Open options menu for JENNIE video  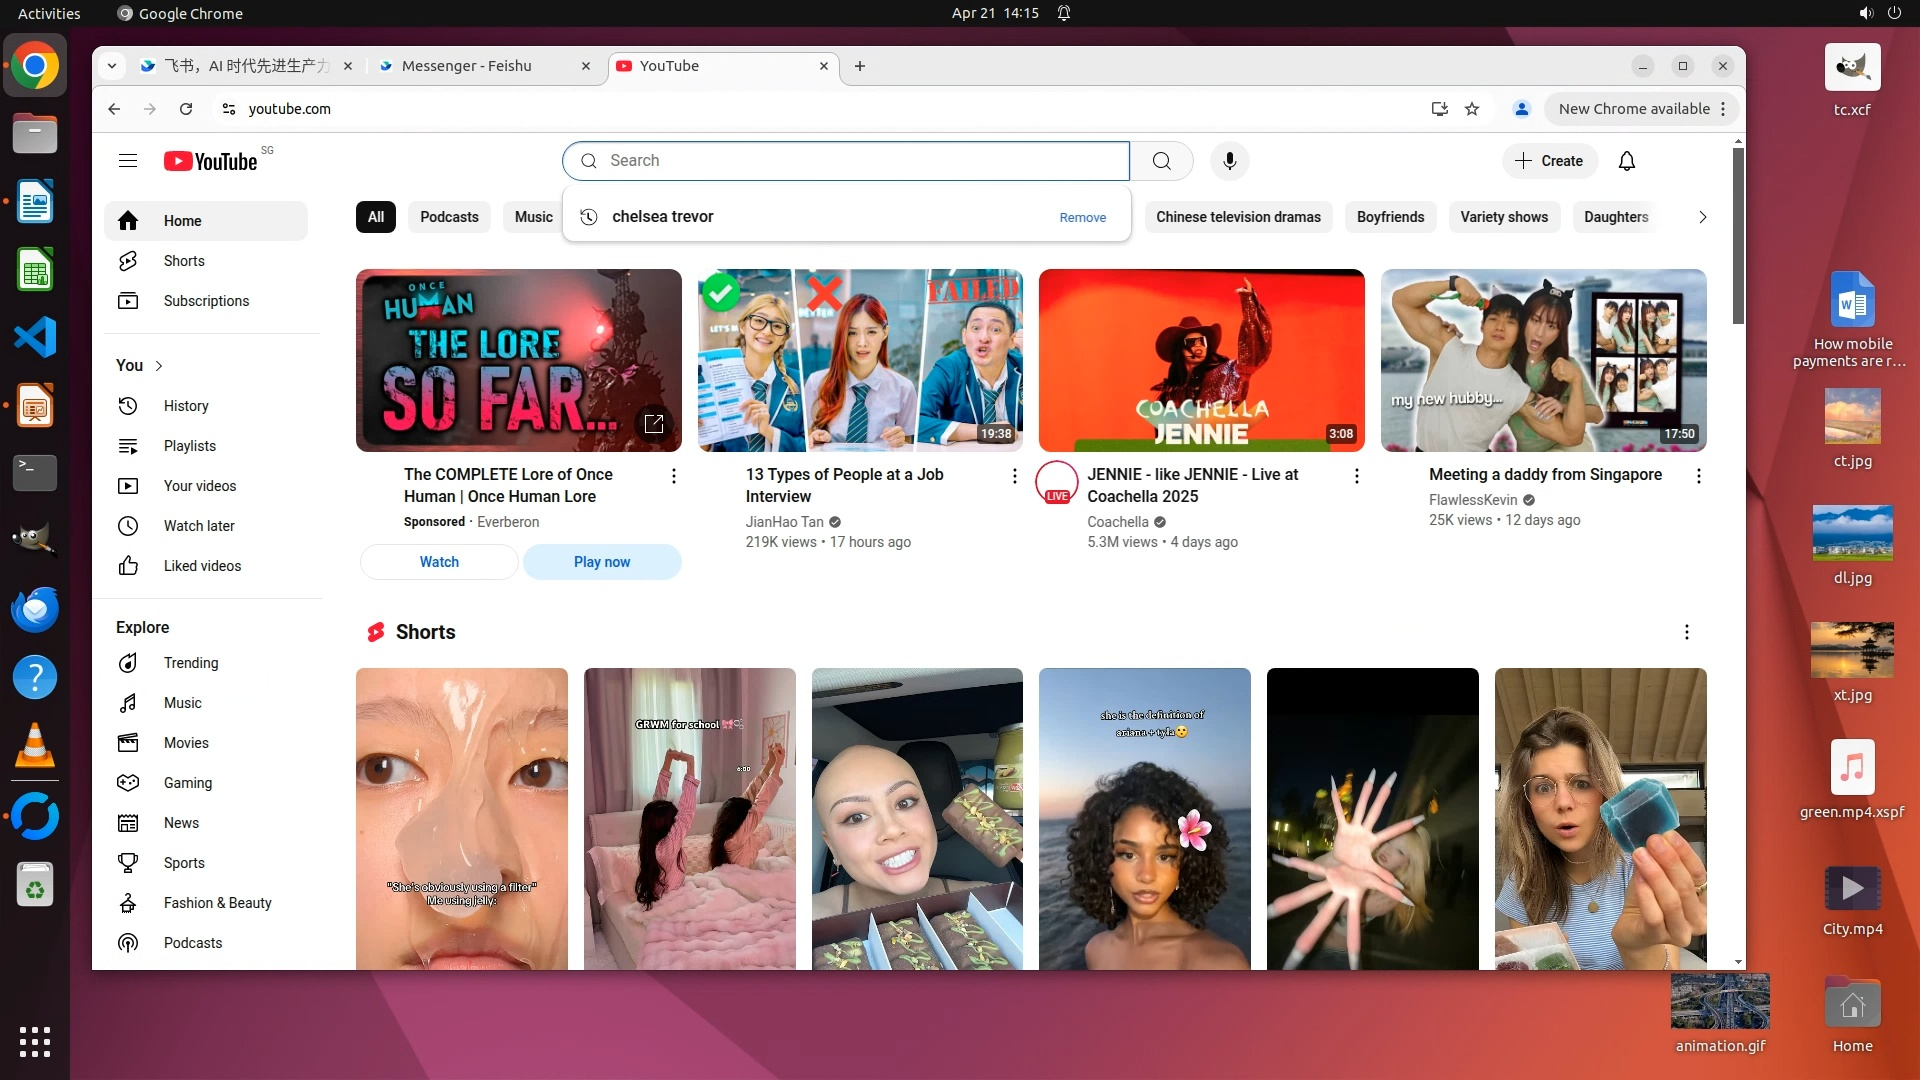click(x=1356, y=476)
